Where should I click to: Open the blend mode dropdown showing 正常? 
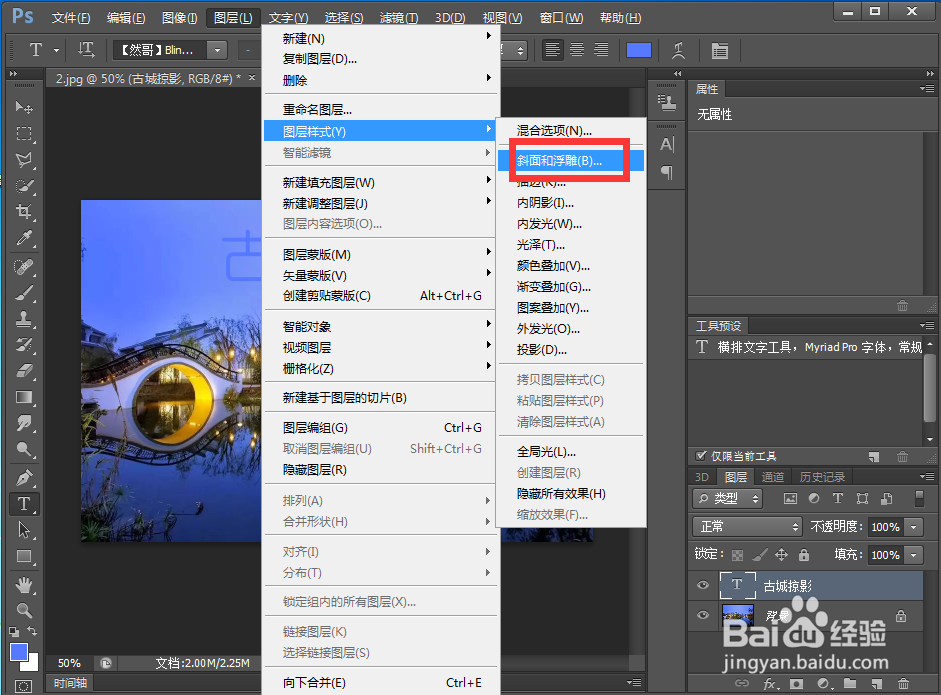[747, 527]
